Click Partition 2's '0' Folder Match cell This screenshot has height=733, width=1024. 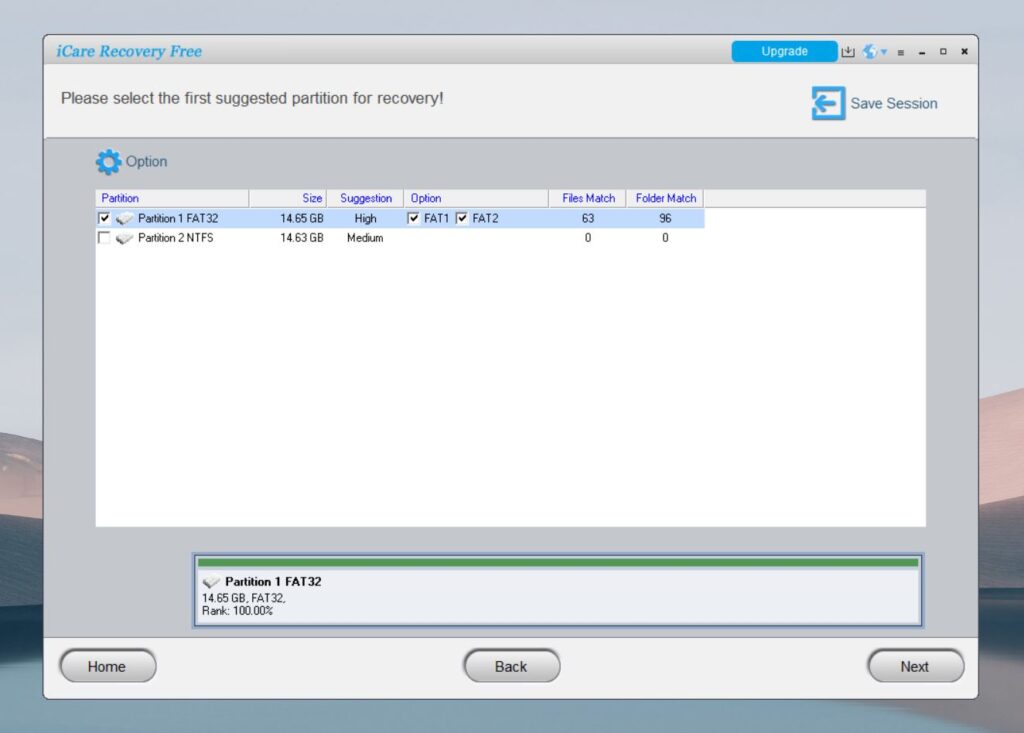tap(665, 238)
